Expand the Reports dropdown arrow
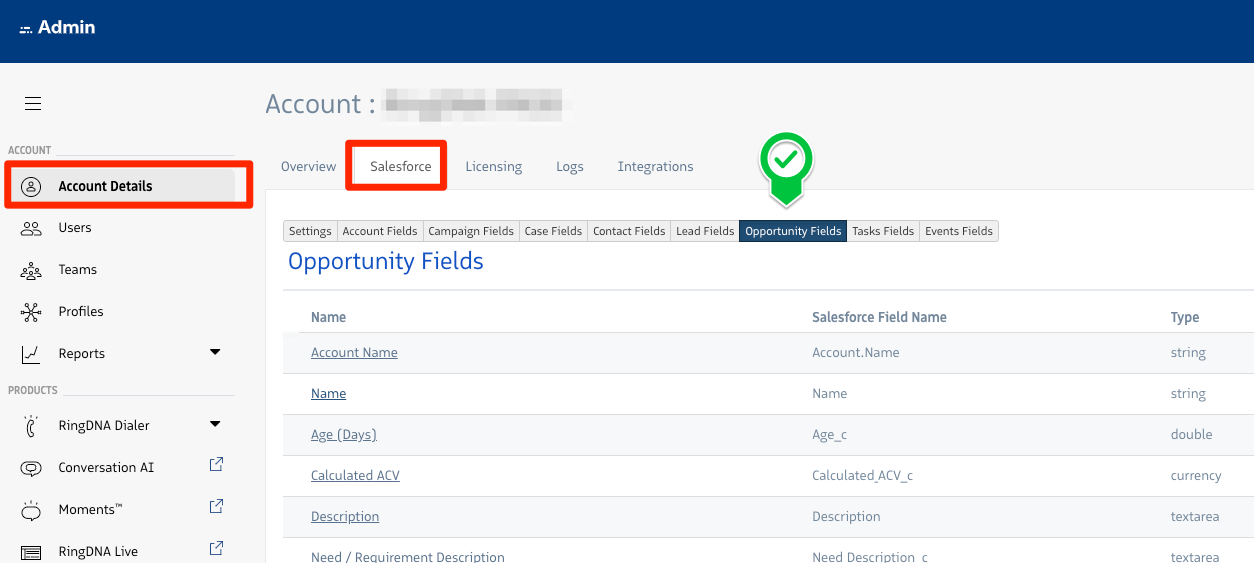1254x563 pixels. (215, 352)
